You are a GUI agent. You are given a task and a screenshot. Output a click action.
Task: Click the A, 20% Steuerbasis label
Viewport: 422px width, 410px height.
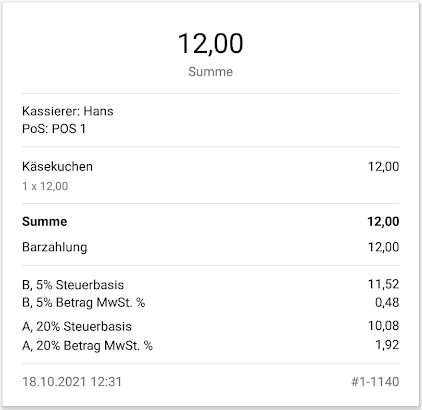[x=77, y=326]
